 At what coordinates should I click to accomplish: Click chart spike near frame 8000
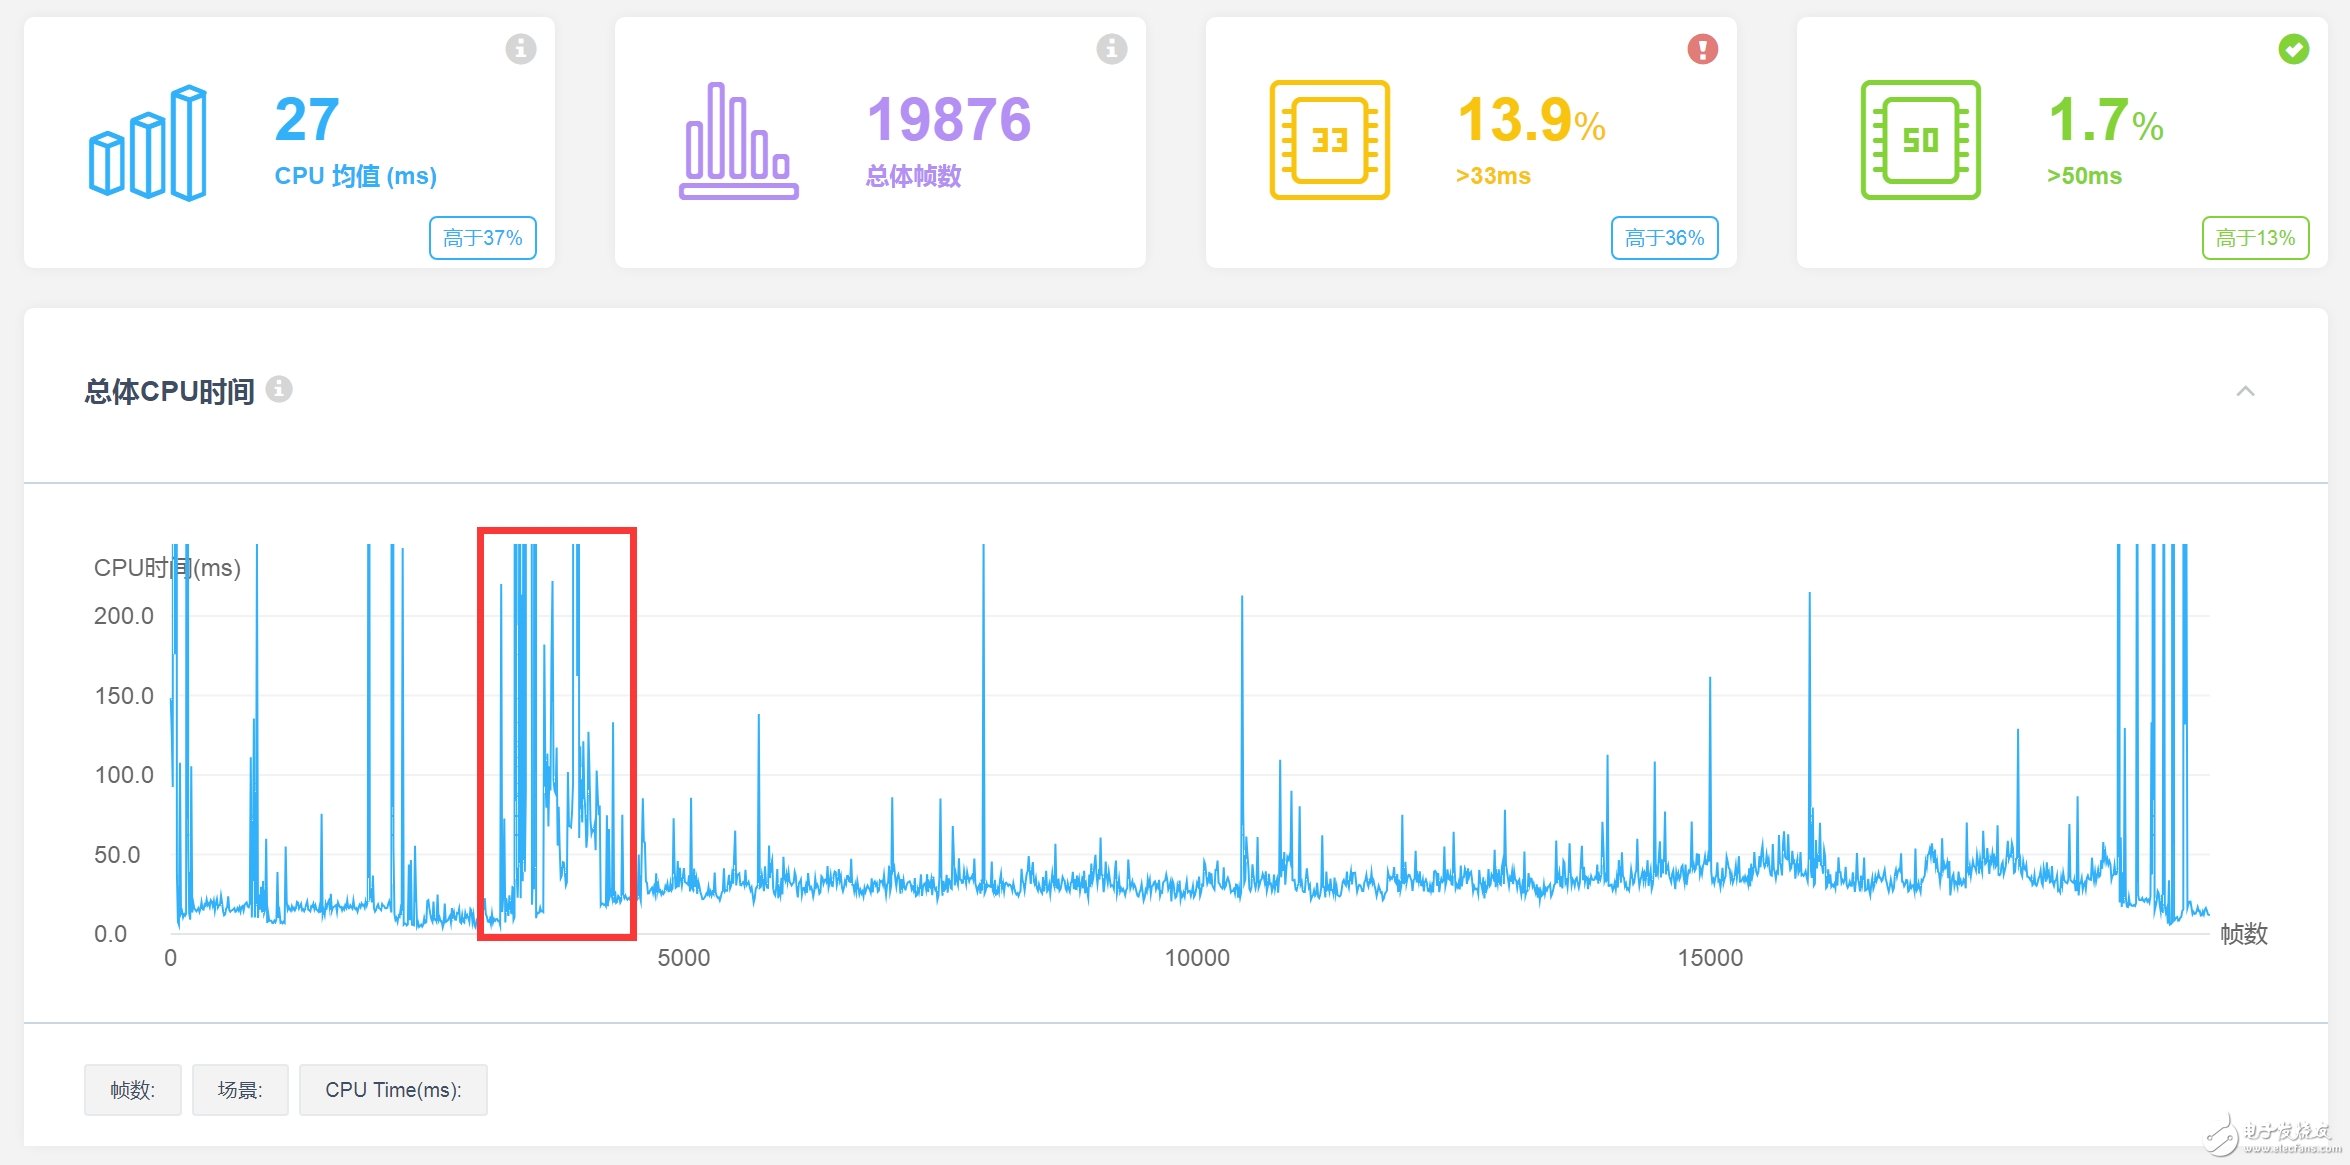pyautogui.click(x=983, y=700)
